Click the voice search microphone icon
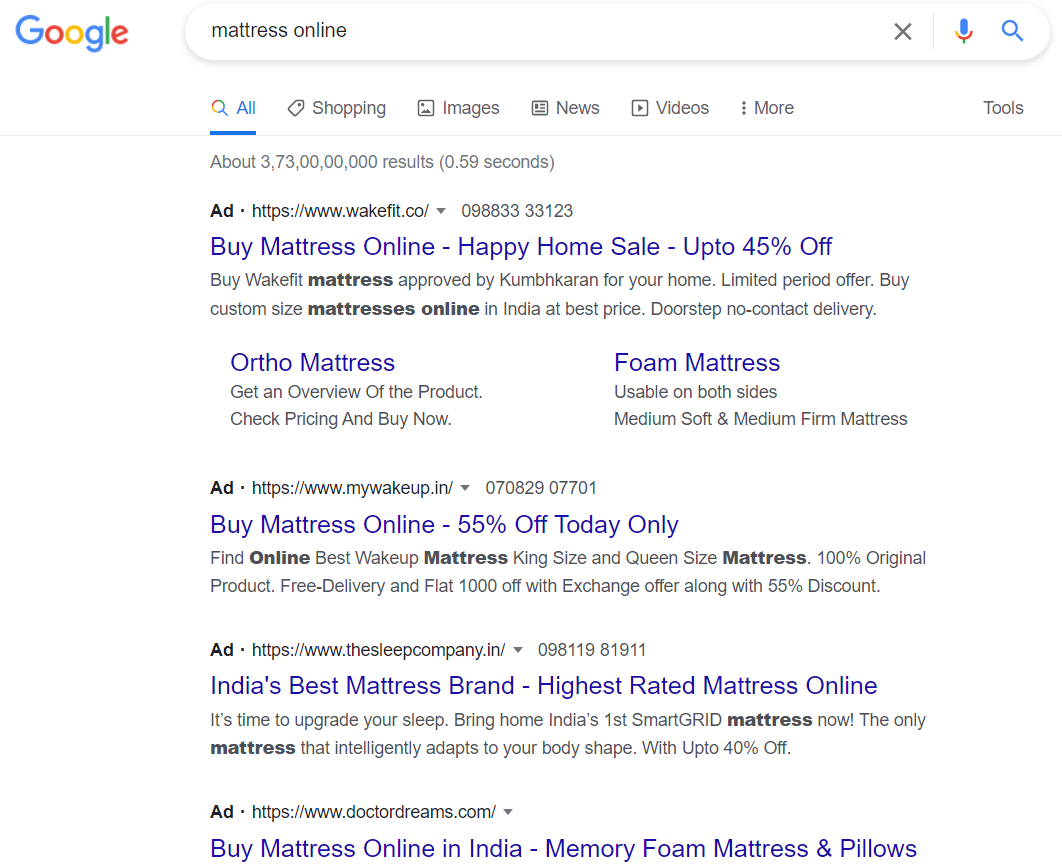 tap(963, 31)
